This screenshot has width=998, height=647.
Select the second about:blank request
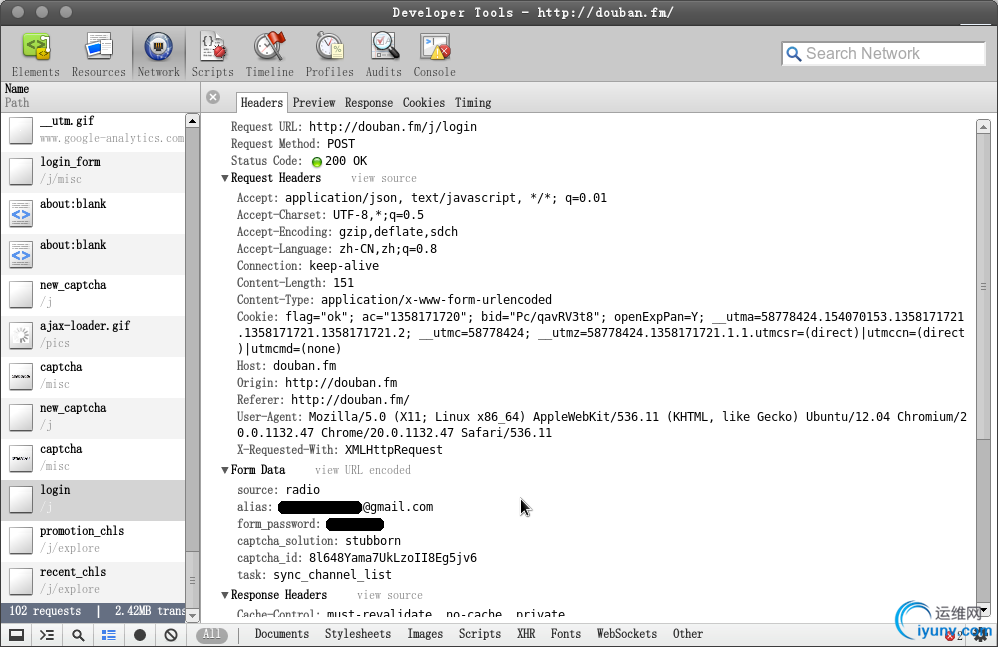coord(94,254)
